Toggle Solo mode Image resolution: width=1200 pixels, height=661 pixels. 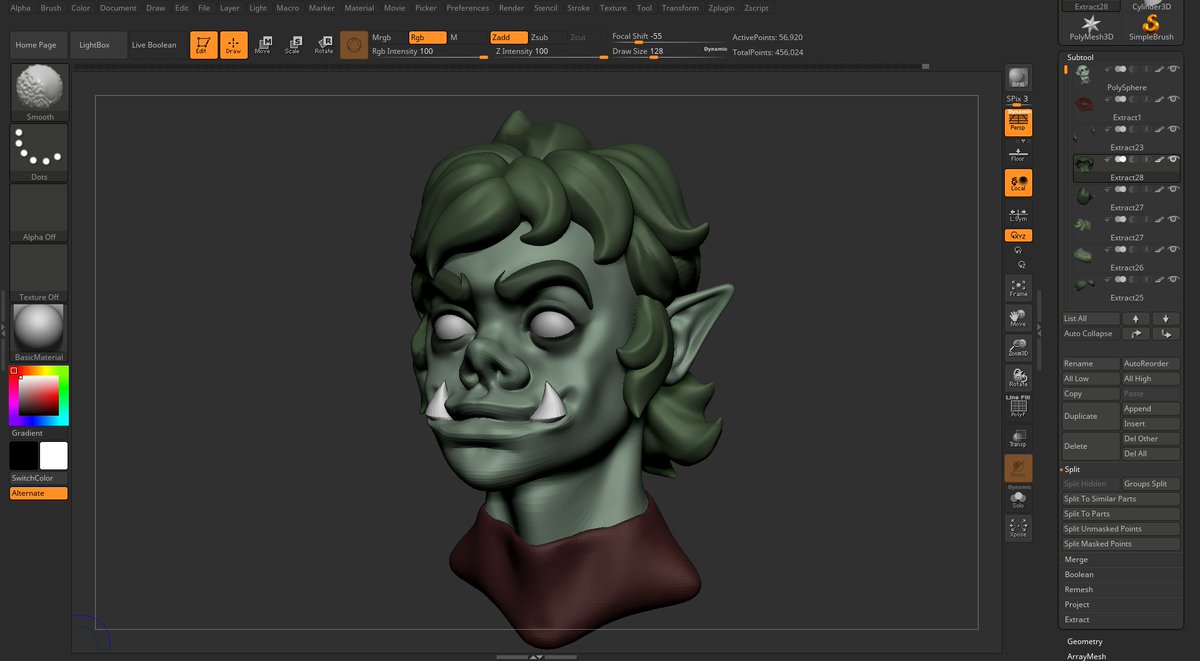pos(1018,498)
